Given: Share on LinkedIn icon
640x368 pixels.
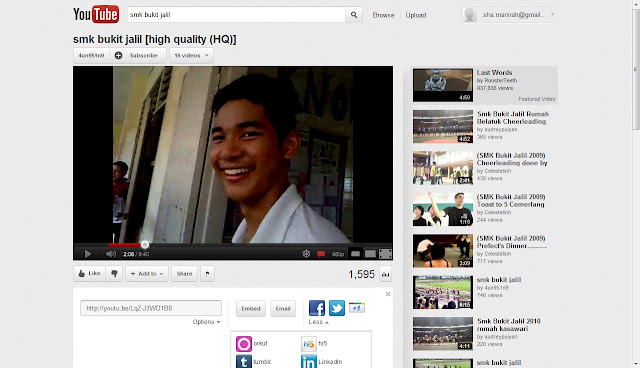Looking at the screenshot, I should pos(309,361).
